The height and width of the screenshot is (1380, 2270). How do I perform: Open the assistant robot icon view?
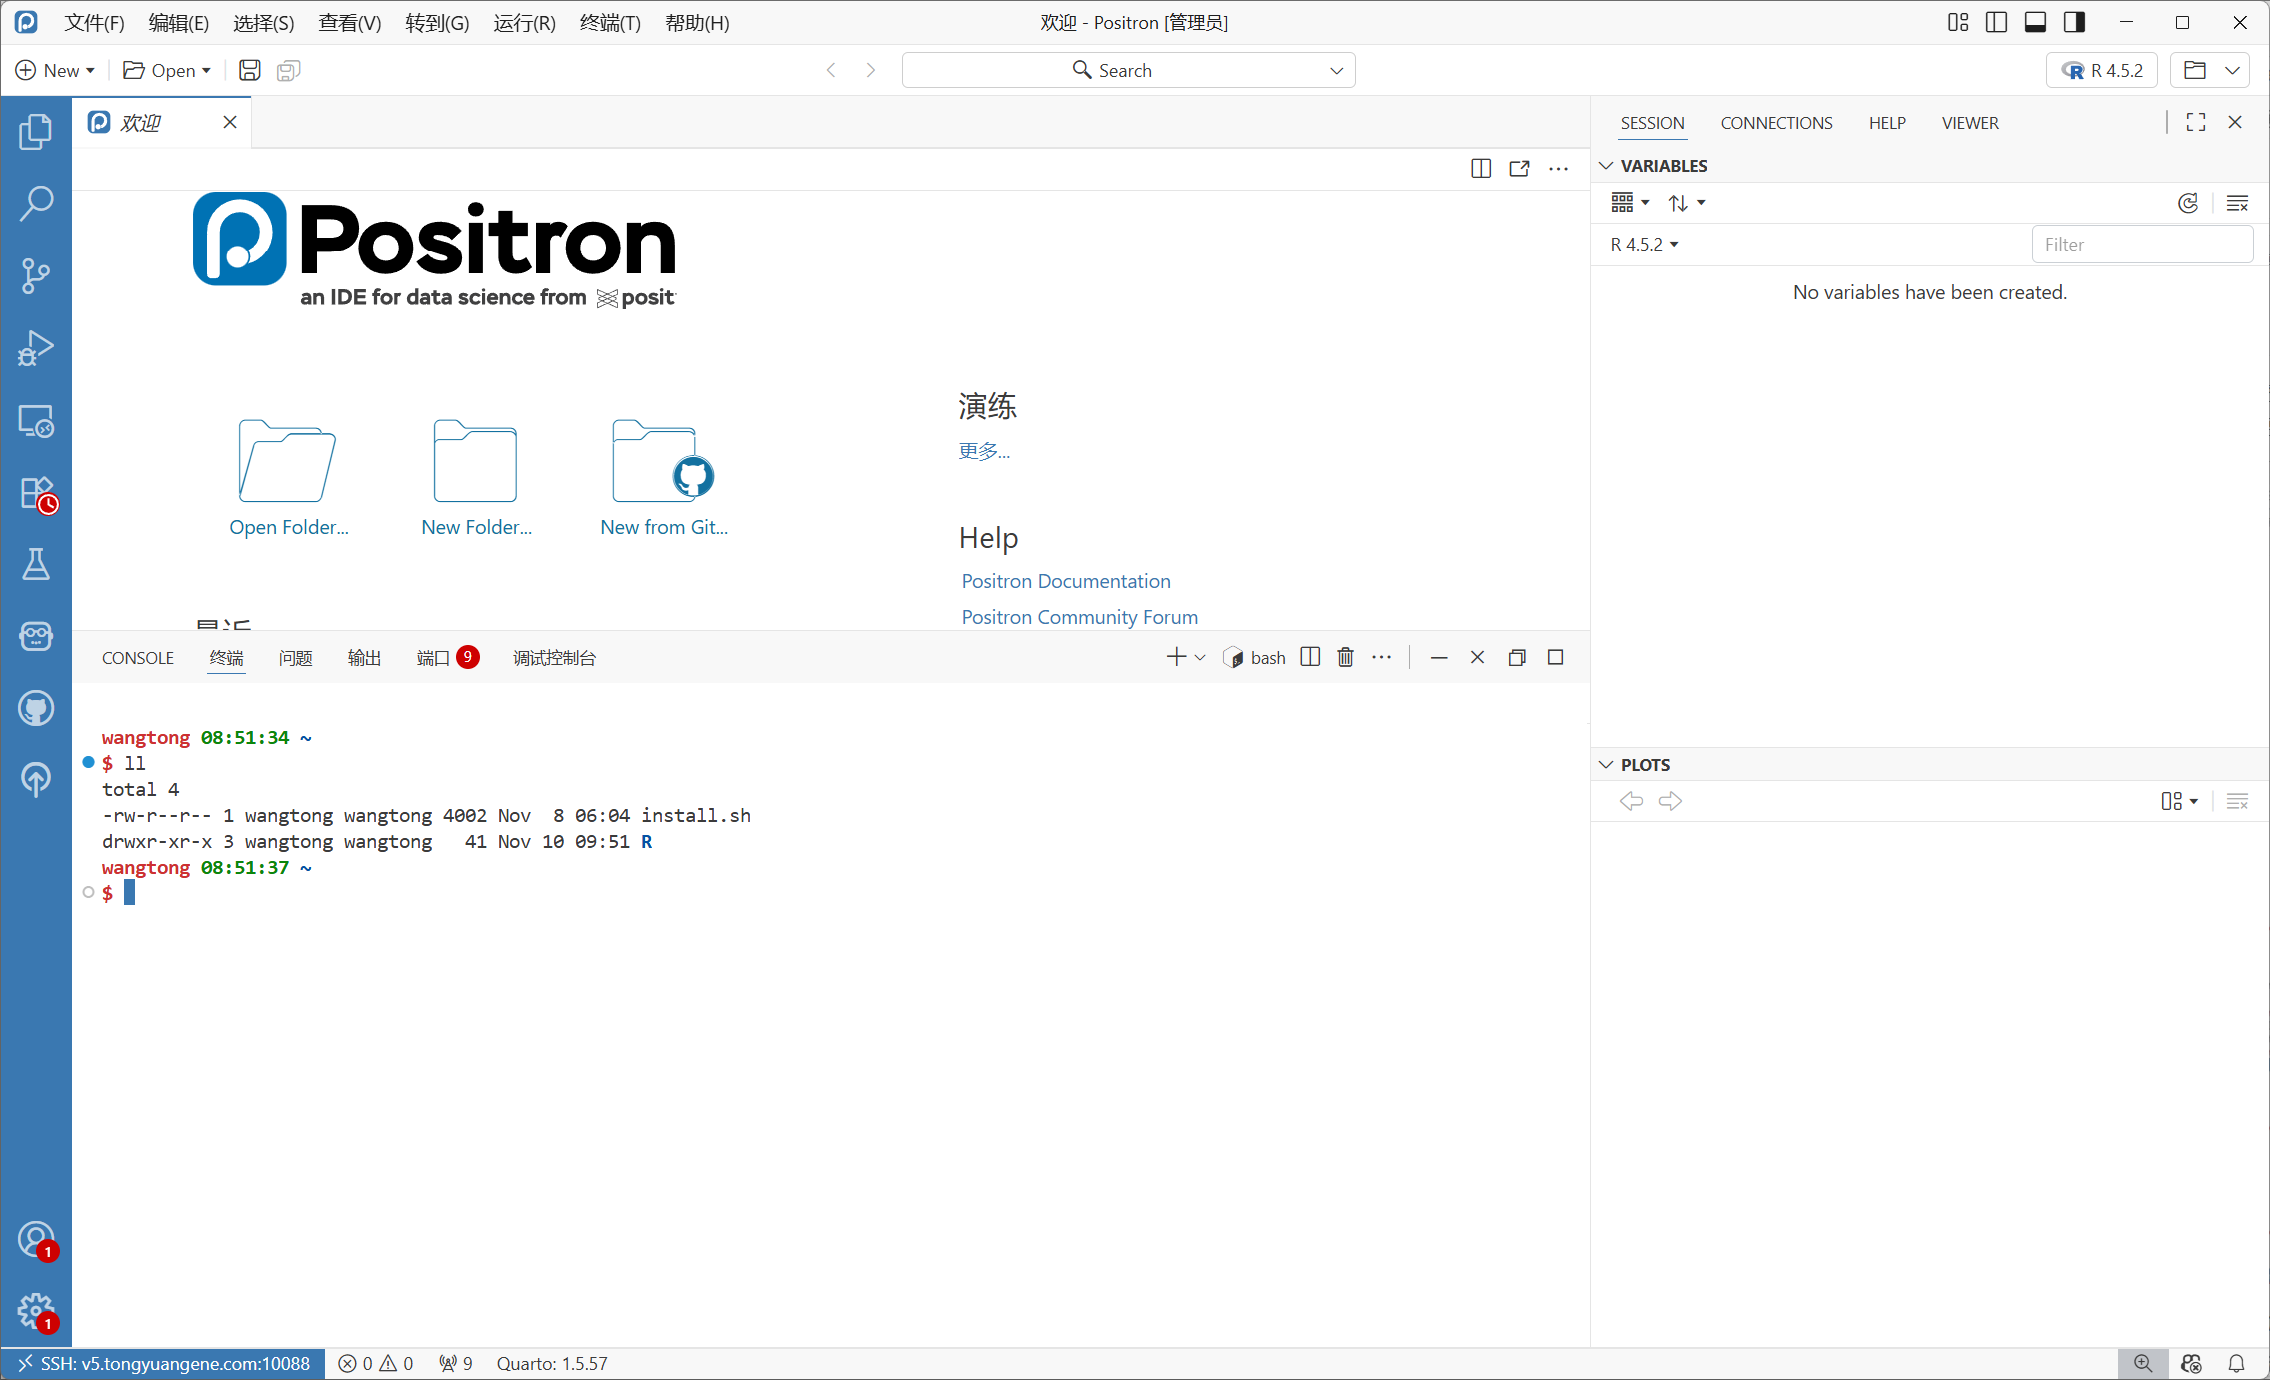pyautogui.click(x=36, y=636)
